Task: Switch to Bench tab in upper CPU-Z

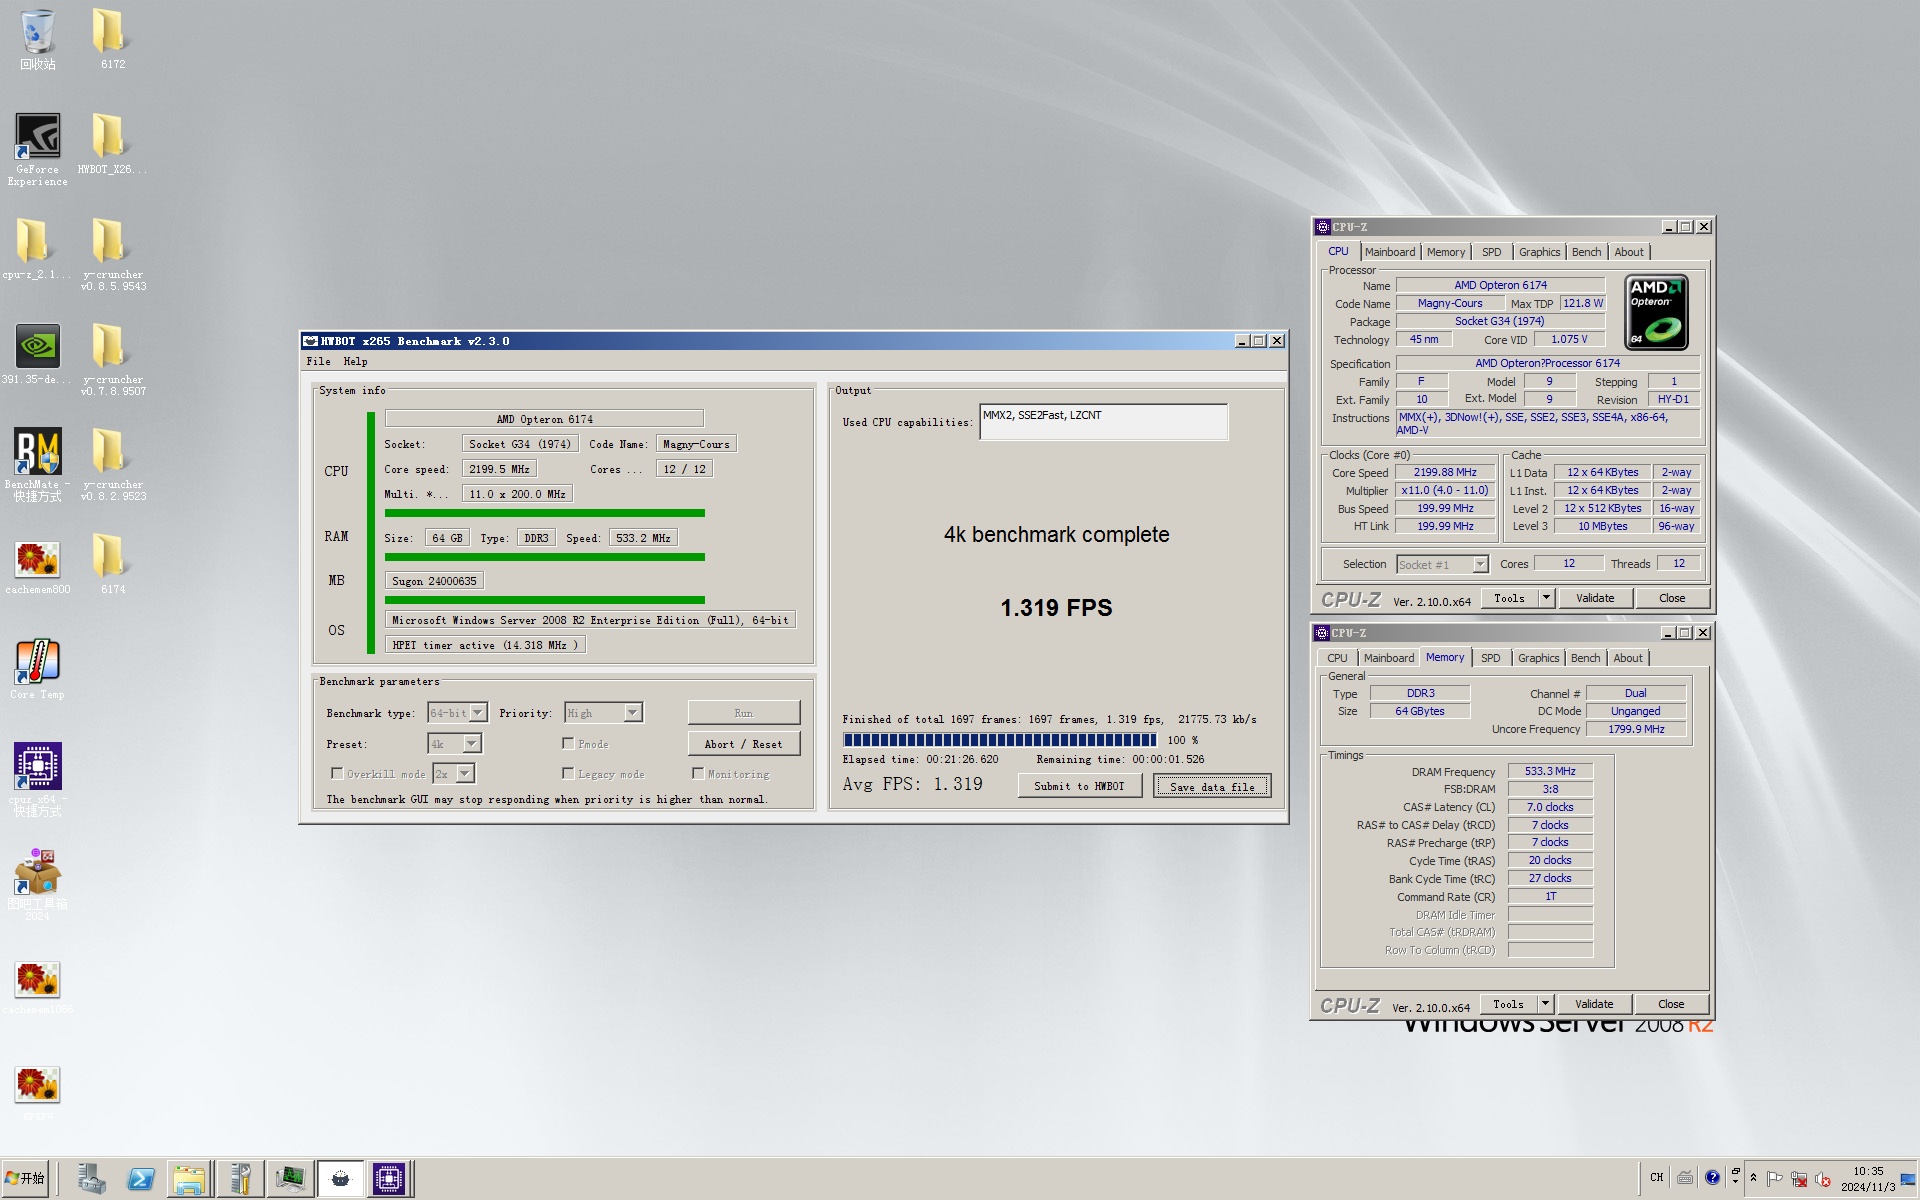Action: [1586, 252]
